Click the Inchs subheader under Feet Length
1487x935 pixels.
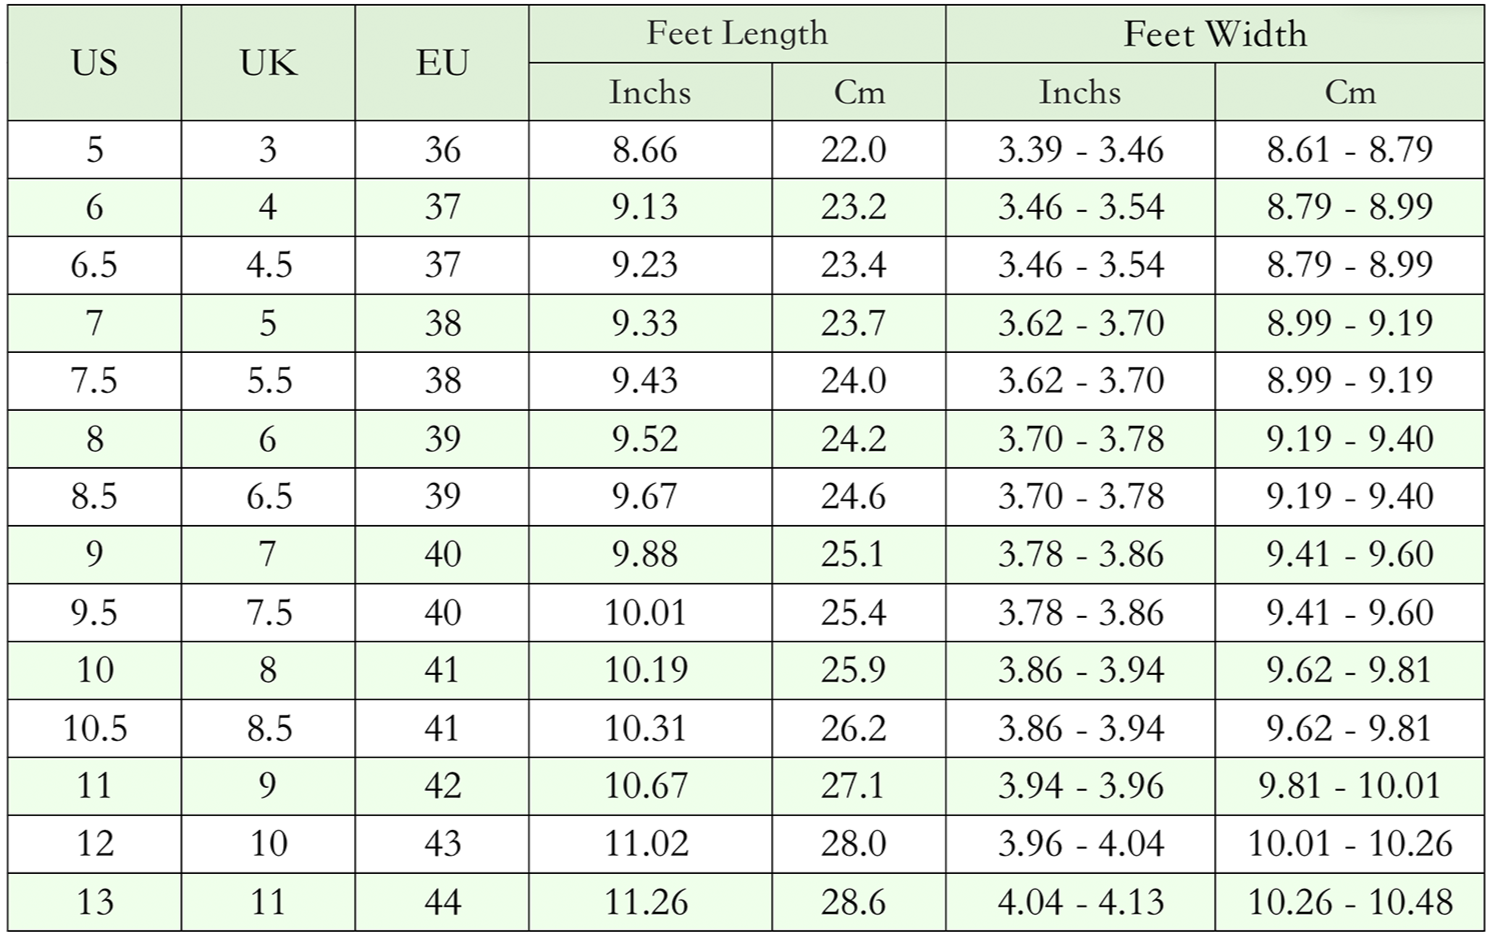[650, 92]
